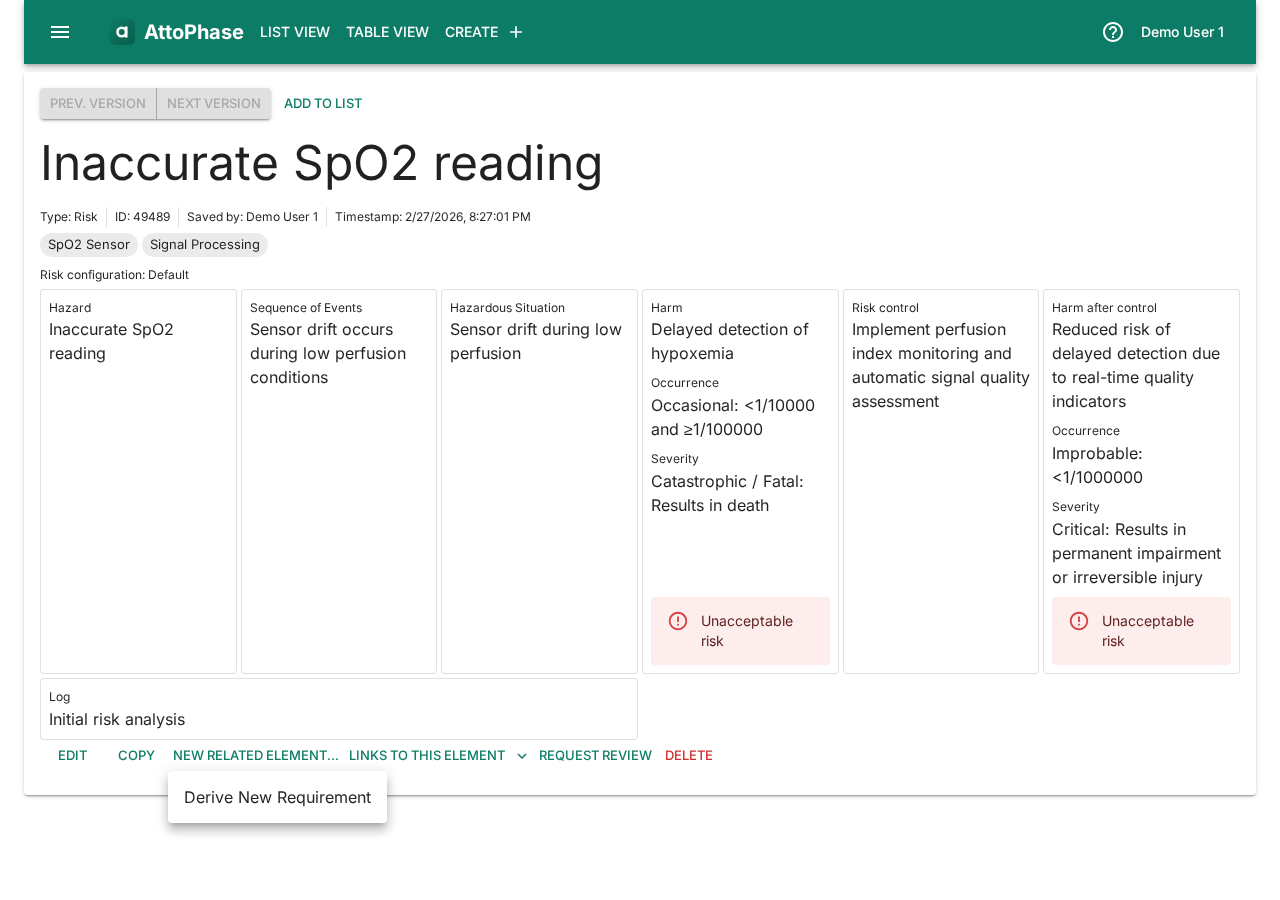The height and width of the screenshot is (900, 1280).
Task: Open the New Related Element dropdown
Action: (x=255, y=756)
